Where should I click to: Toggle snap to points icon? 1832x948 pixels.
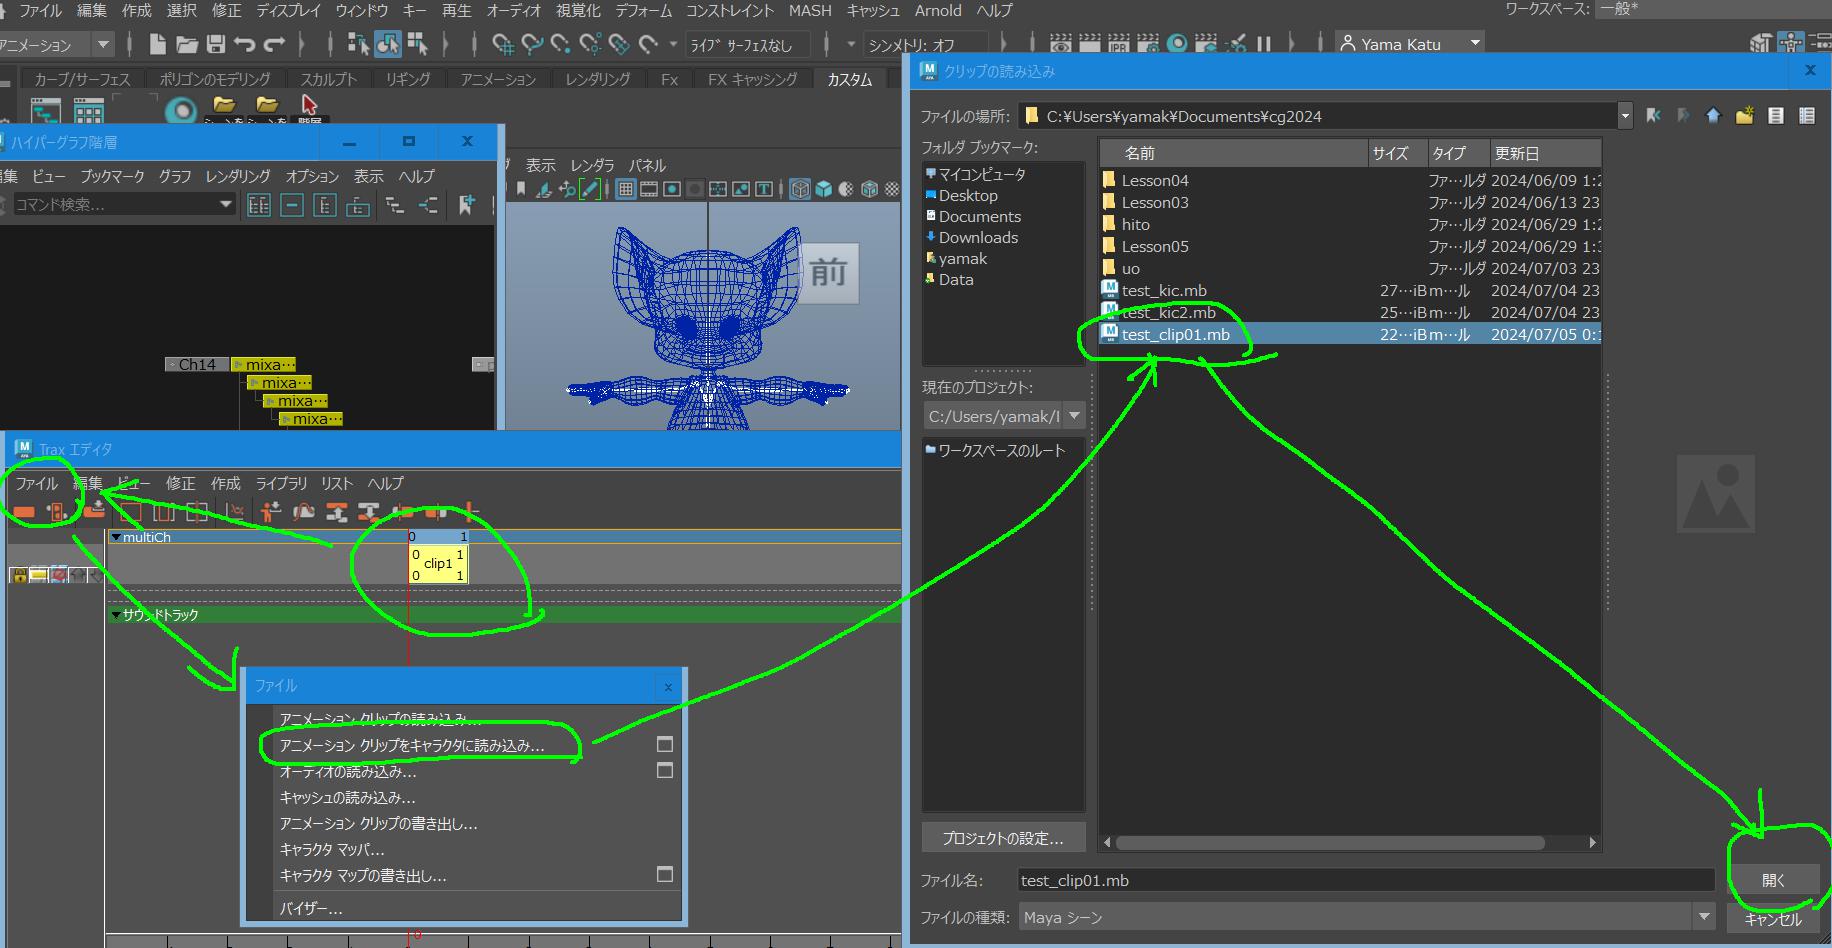point(561,44)
